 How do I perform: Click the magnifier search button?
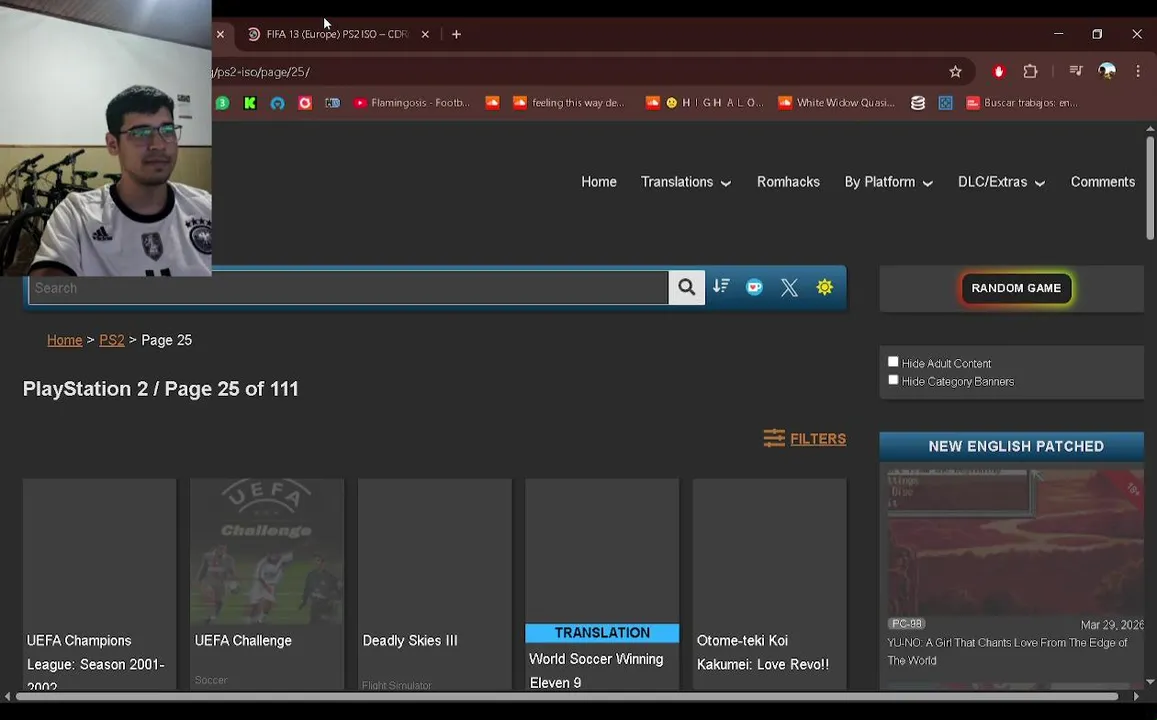click(686, 287)
